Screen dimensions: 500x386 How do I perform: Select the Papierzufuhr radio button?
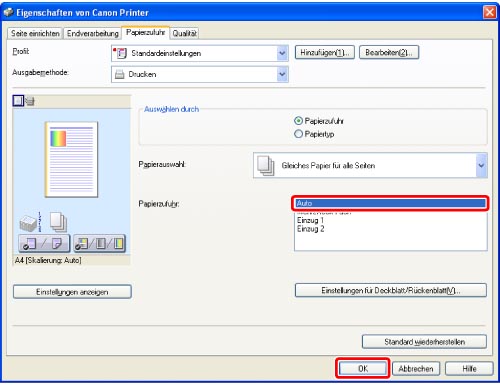tap(298, 121)
